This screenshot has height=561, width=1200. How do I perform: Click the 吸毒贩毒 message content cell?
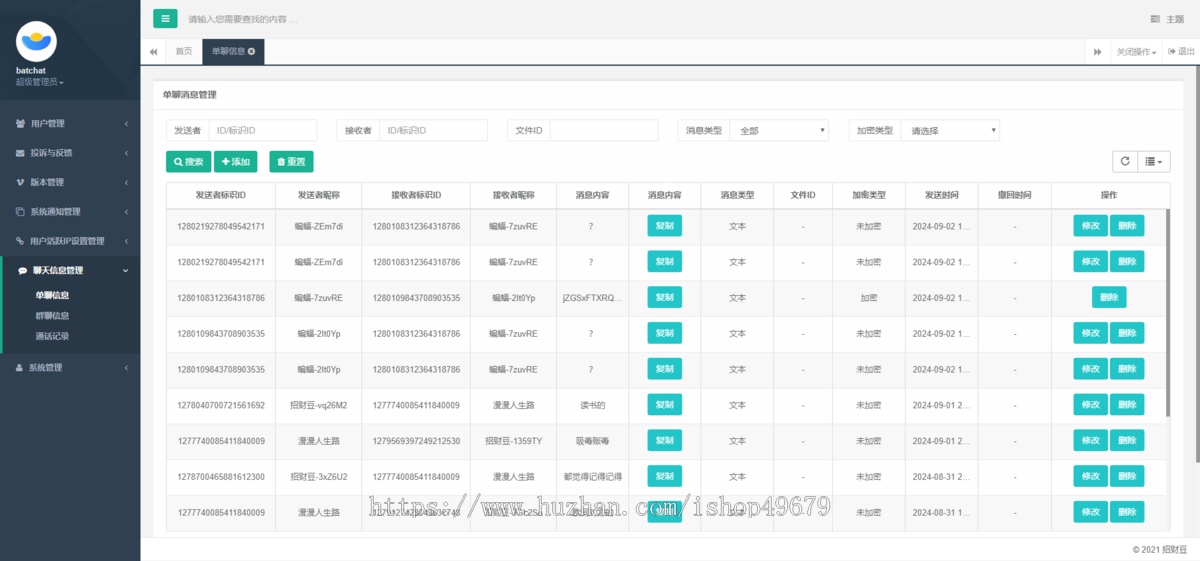pyautogui.click(x=592, y=441)
